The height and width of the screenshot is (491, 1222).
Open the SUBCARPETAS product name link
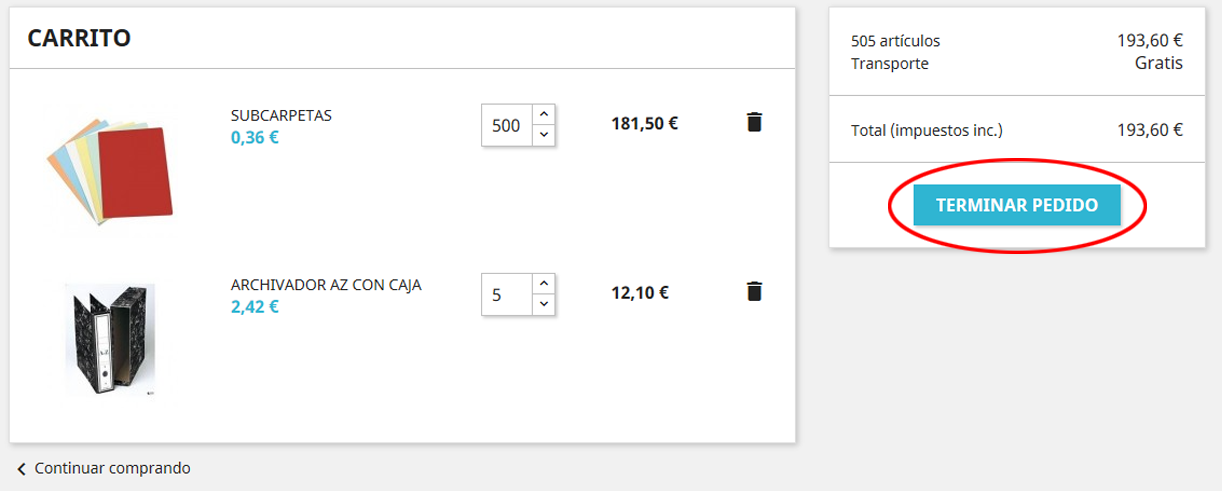tap(281, 115)
